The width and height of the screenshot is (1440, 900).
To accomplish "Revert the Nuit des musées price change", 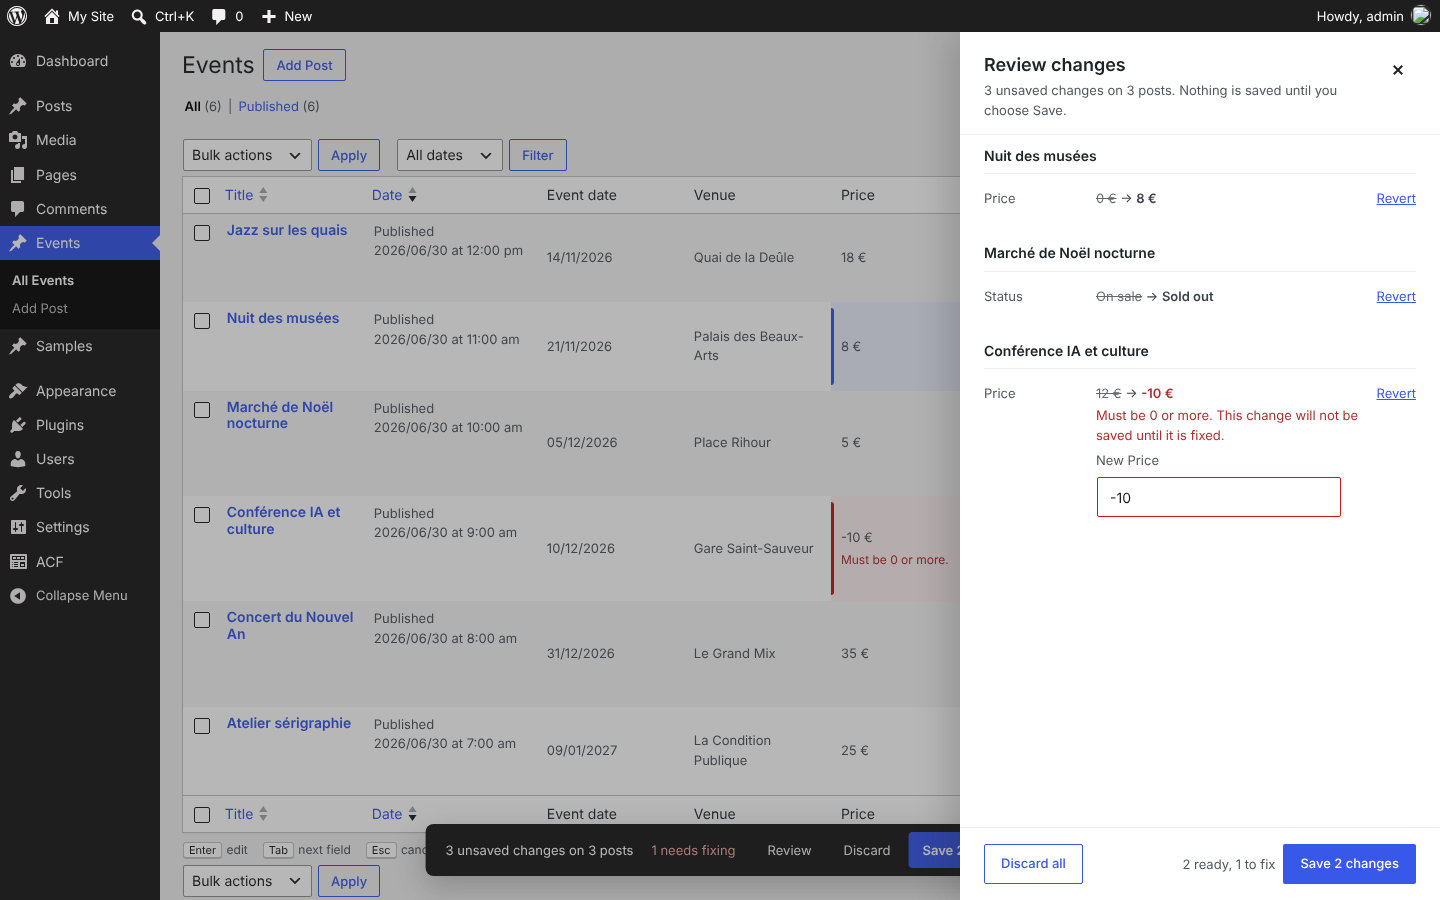I will pyautogui.click(x=1396, y=199).
